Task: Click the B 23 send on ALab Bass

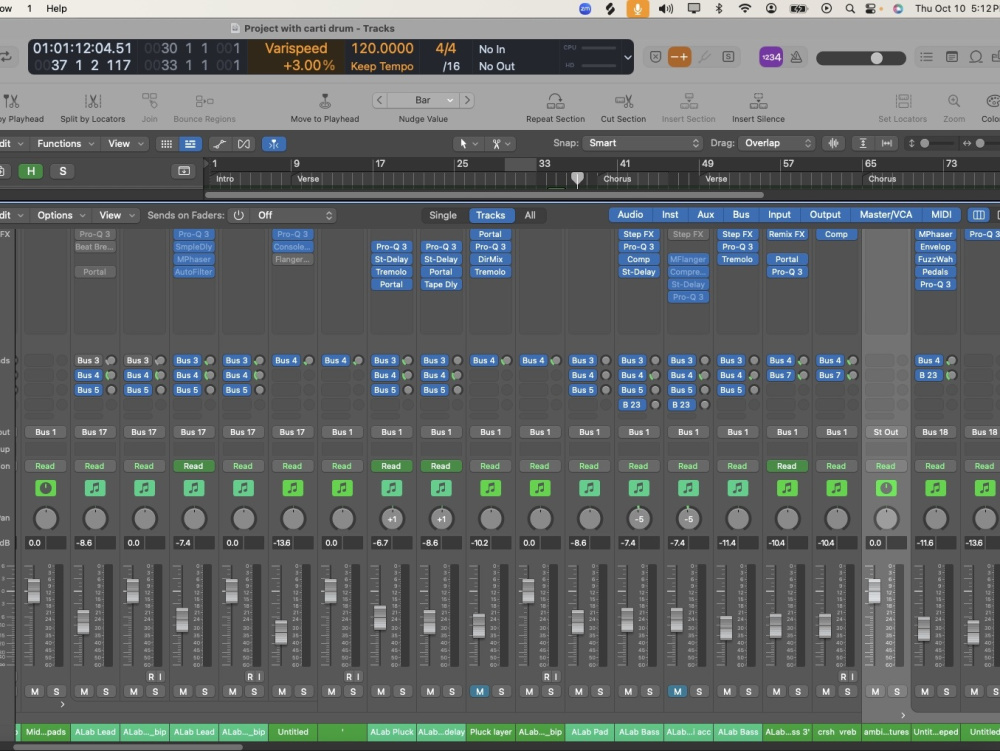Action: [x=631, y=405]
